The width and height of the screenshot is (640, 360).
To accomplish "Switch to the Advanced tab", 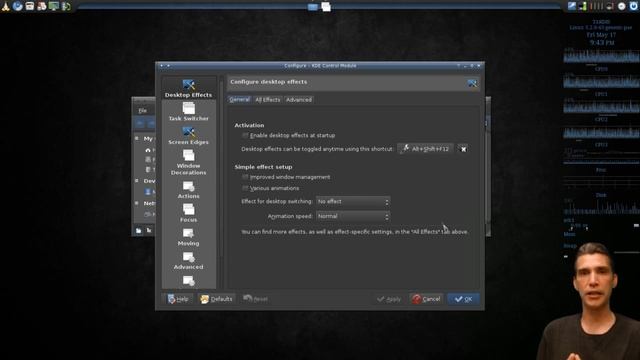I will (299, 100).
